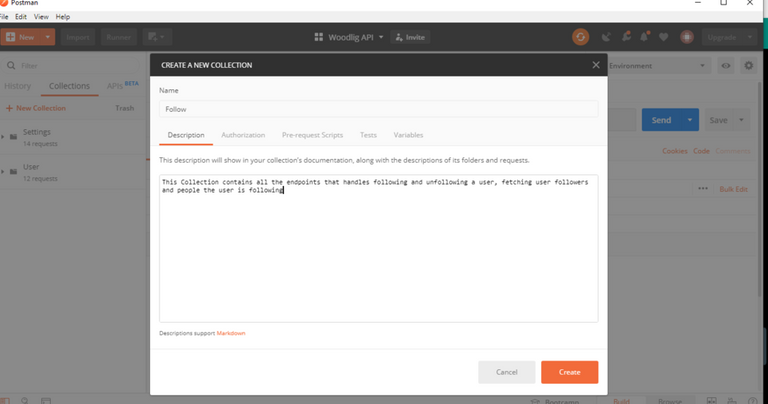Open the Authorization tab
This screenshot has width=768, height=404.
[243, 135]
